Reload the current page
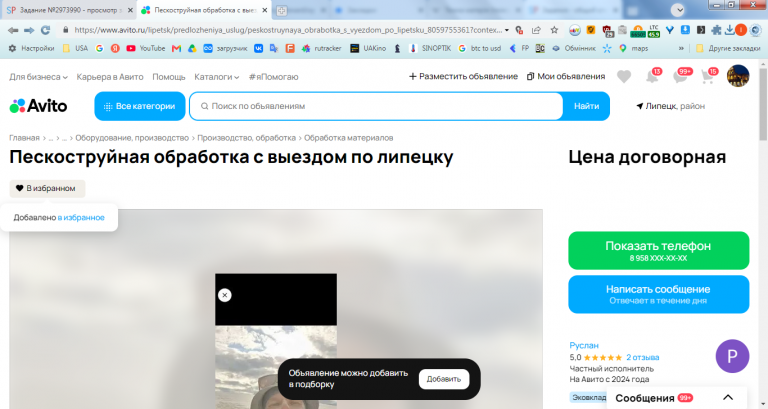 pos(46,30)
